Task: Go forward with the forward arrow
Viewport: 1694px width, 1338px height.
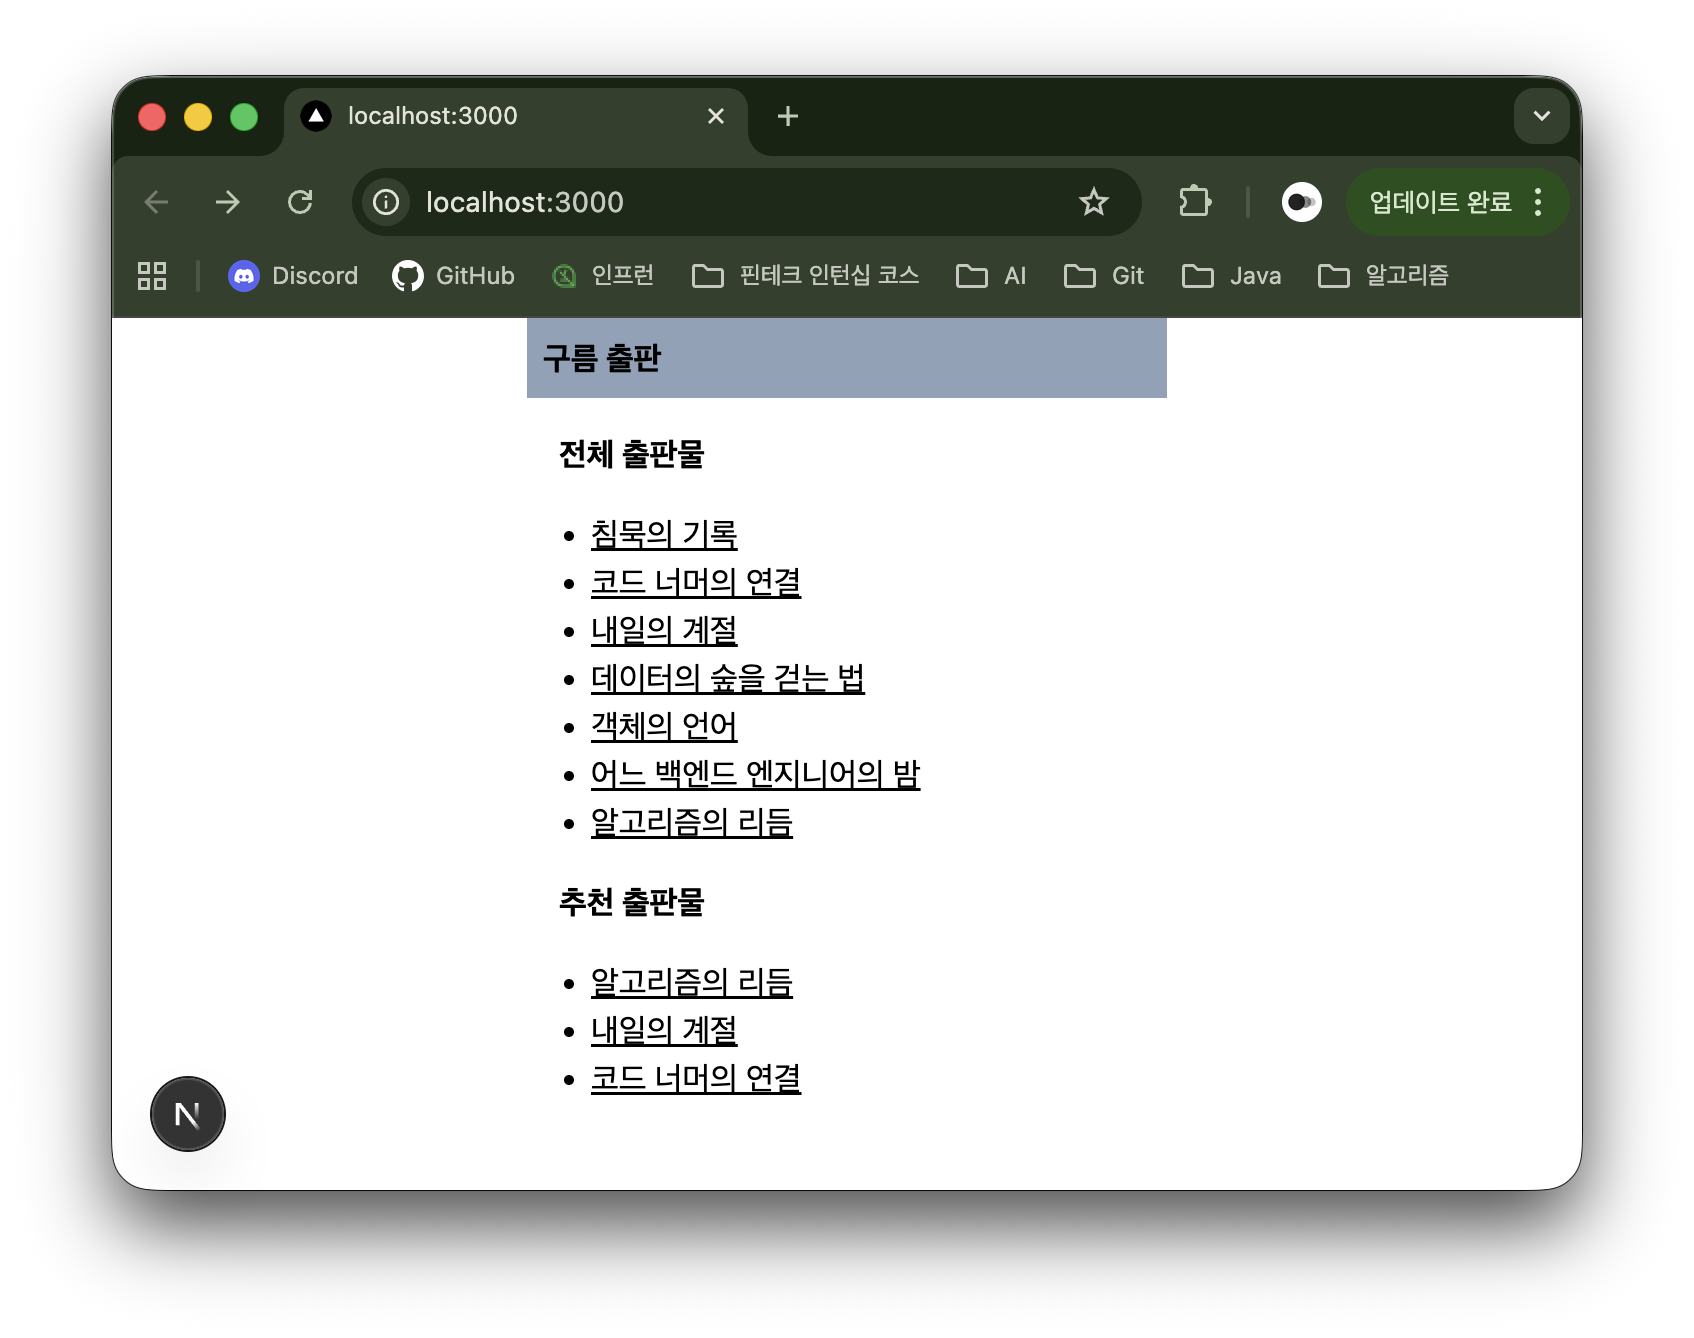Action: (228, 202)
